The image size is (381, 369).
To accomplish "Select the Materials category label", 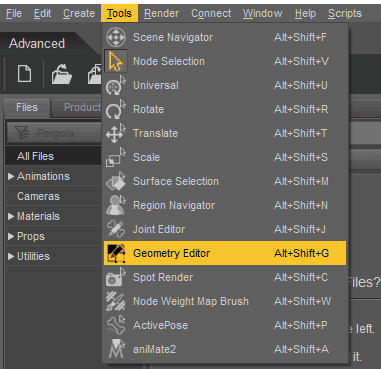I will click(38, 216).
